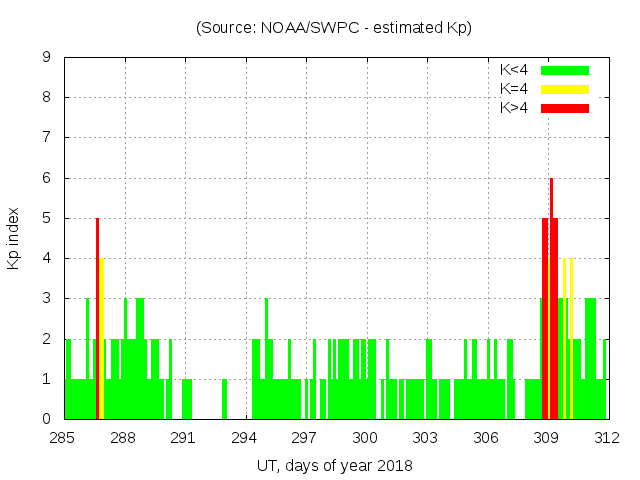This screenshot has height=480, width=640.
Task: Click the x-axis tick label 294
Action: pos(244,438)
